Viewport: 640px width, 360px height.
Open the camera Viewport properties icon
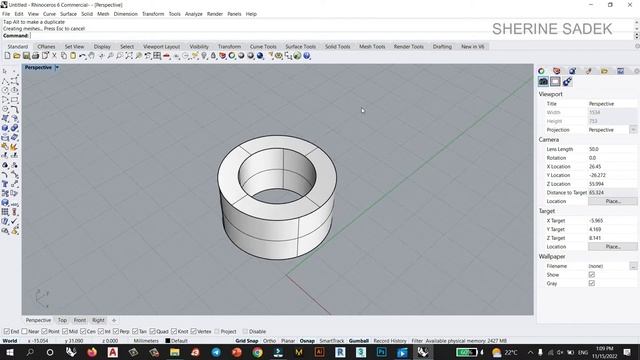543,82
